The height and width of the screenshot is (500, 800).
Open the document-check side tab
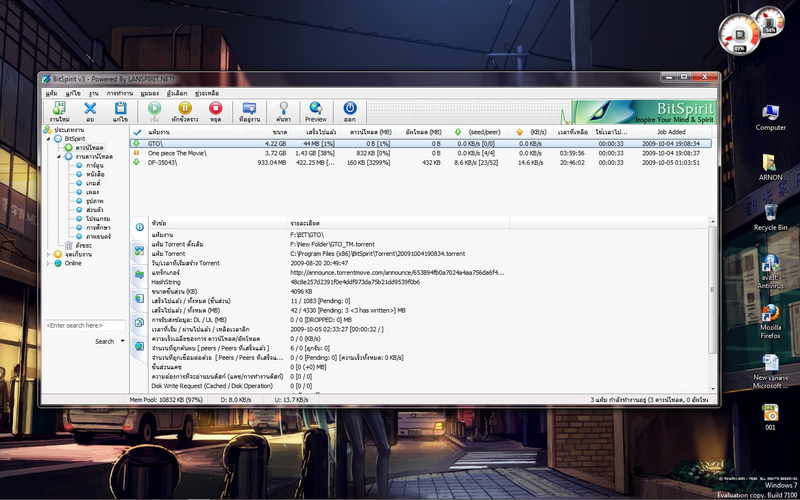click(139, 322)
